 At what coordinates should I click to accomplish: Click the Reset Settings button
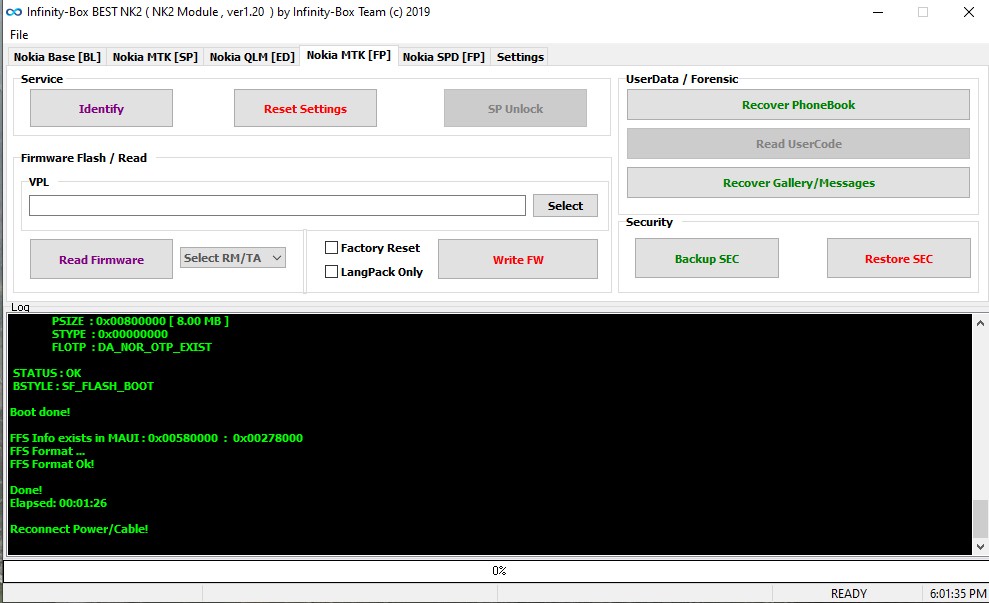[x=305, y=108]
